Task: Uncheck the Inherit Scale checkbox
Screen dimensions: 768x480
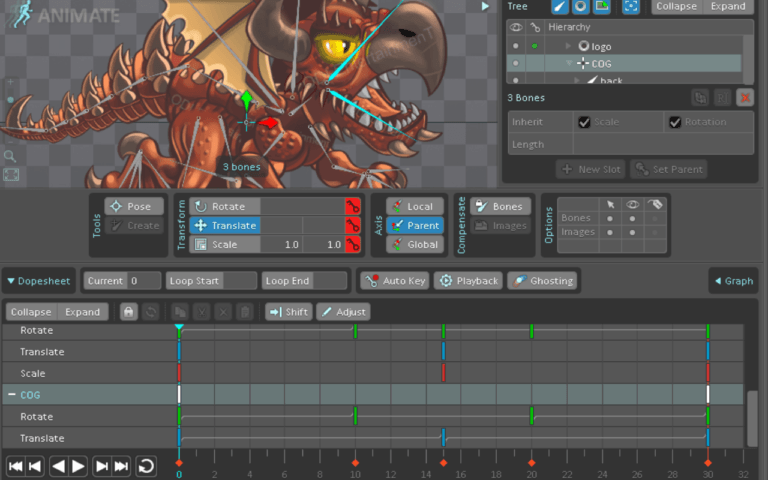Action: click(584, 122)
